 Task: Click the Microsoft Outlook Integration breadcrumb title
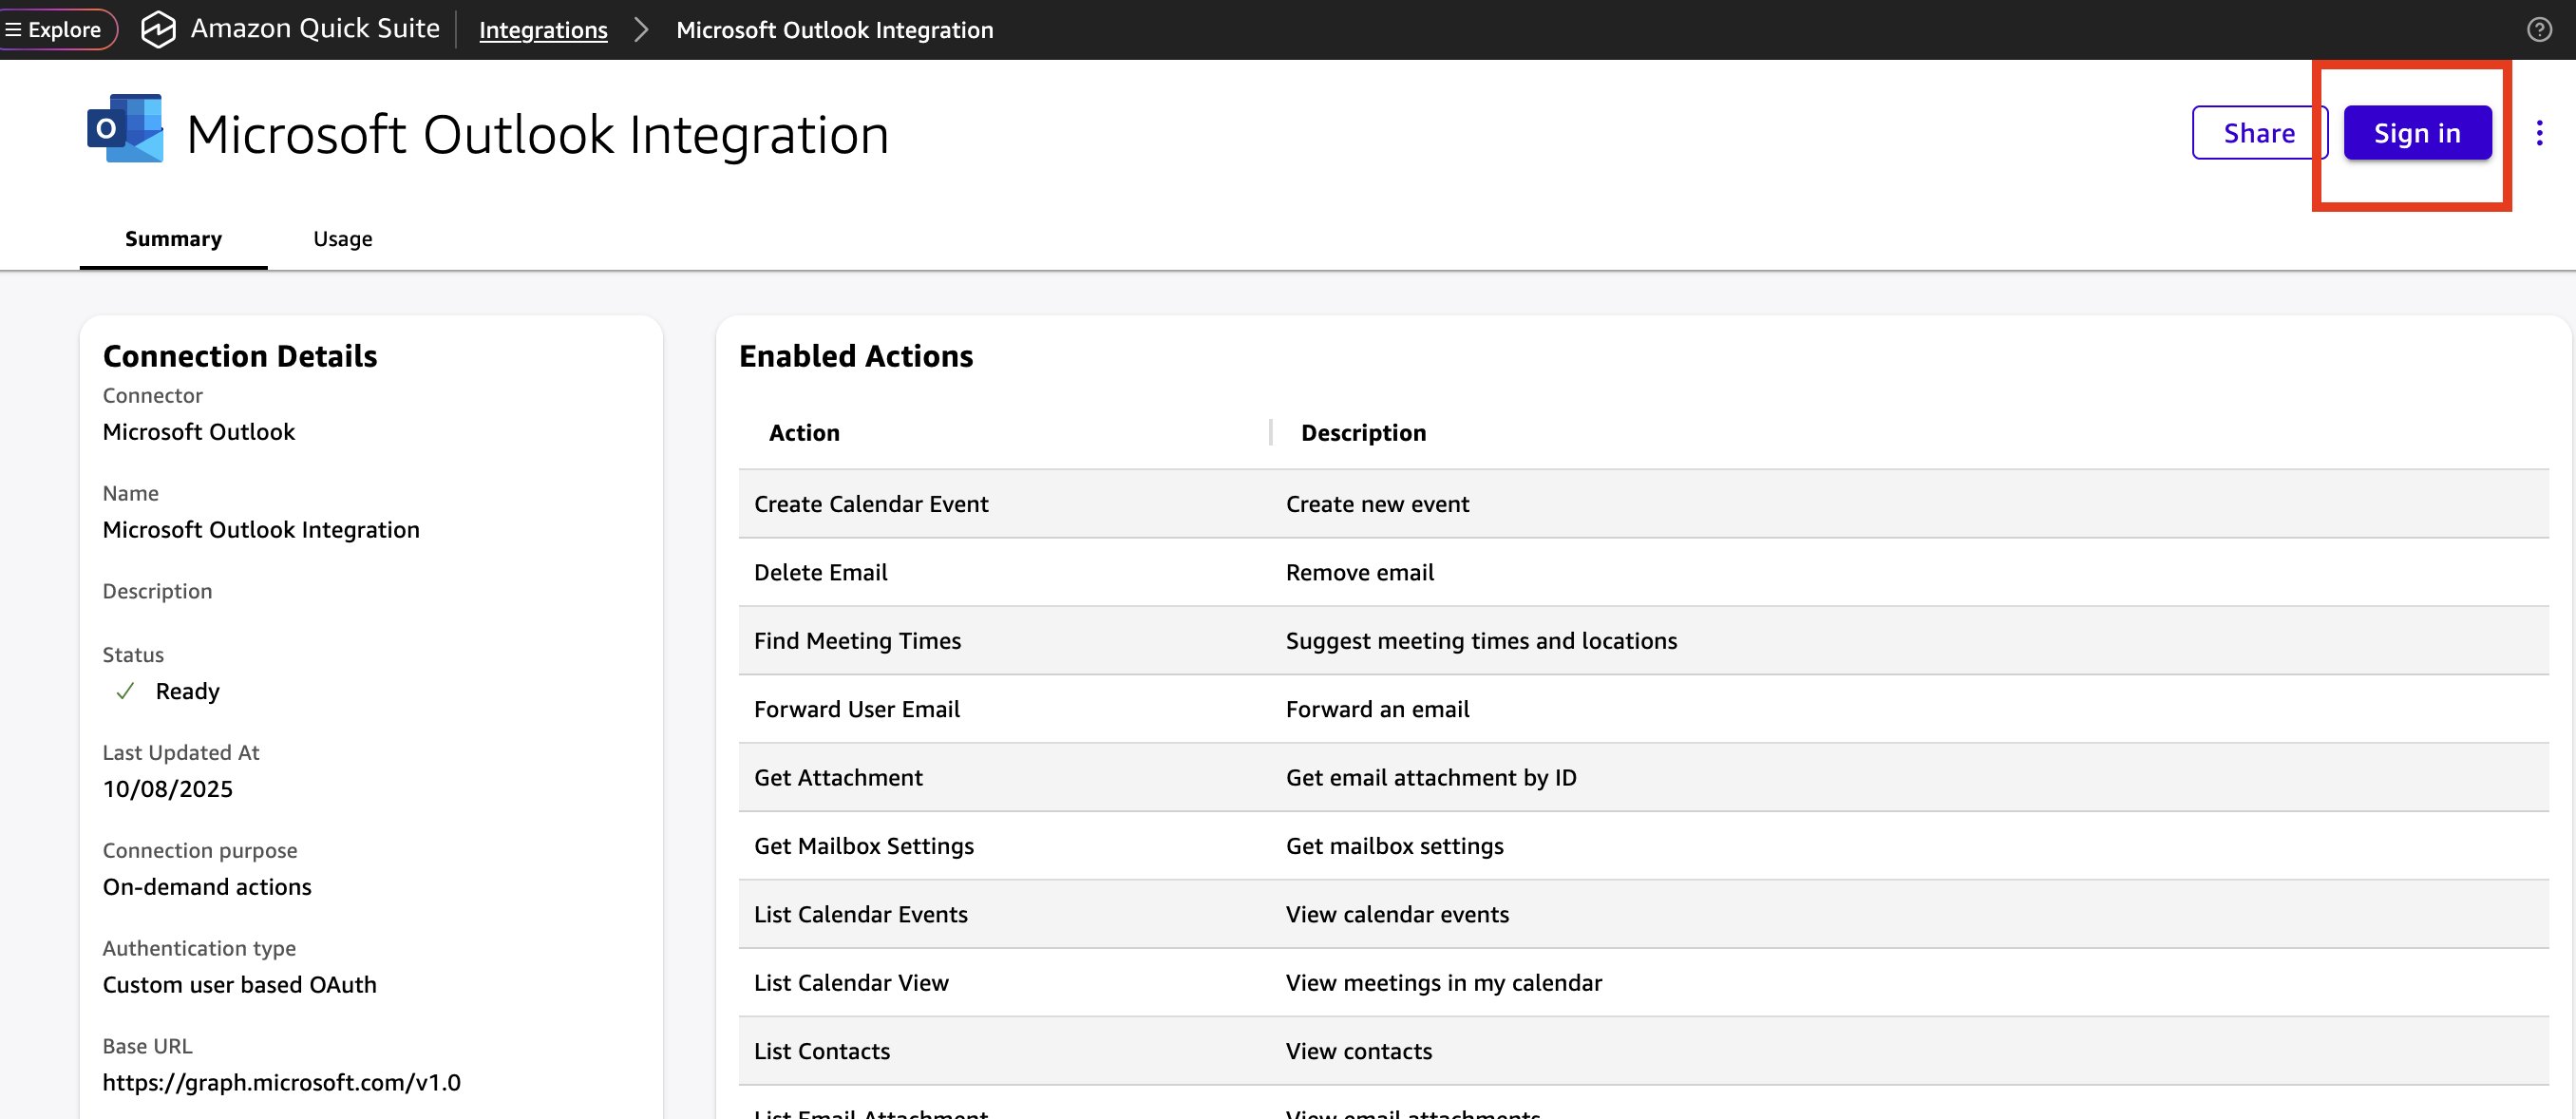pyautogui.click(x=835, y=30)
